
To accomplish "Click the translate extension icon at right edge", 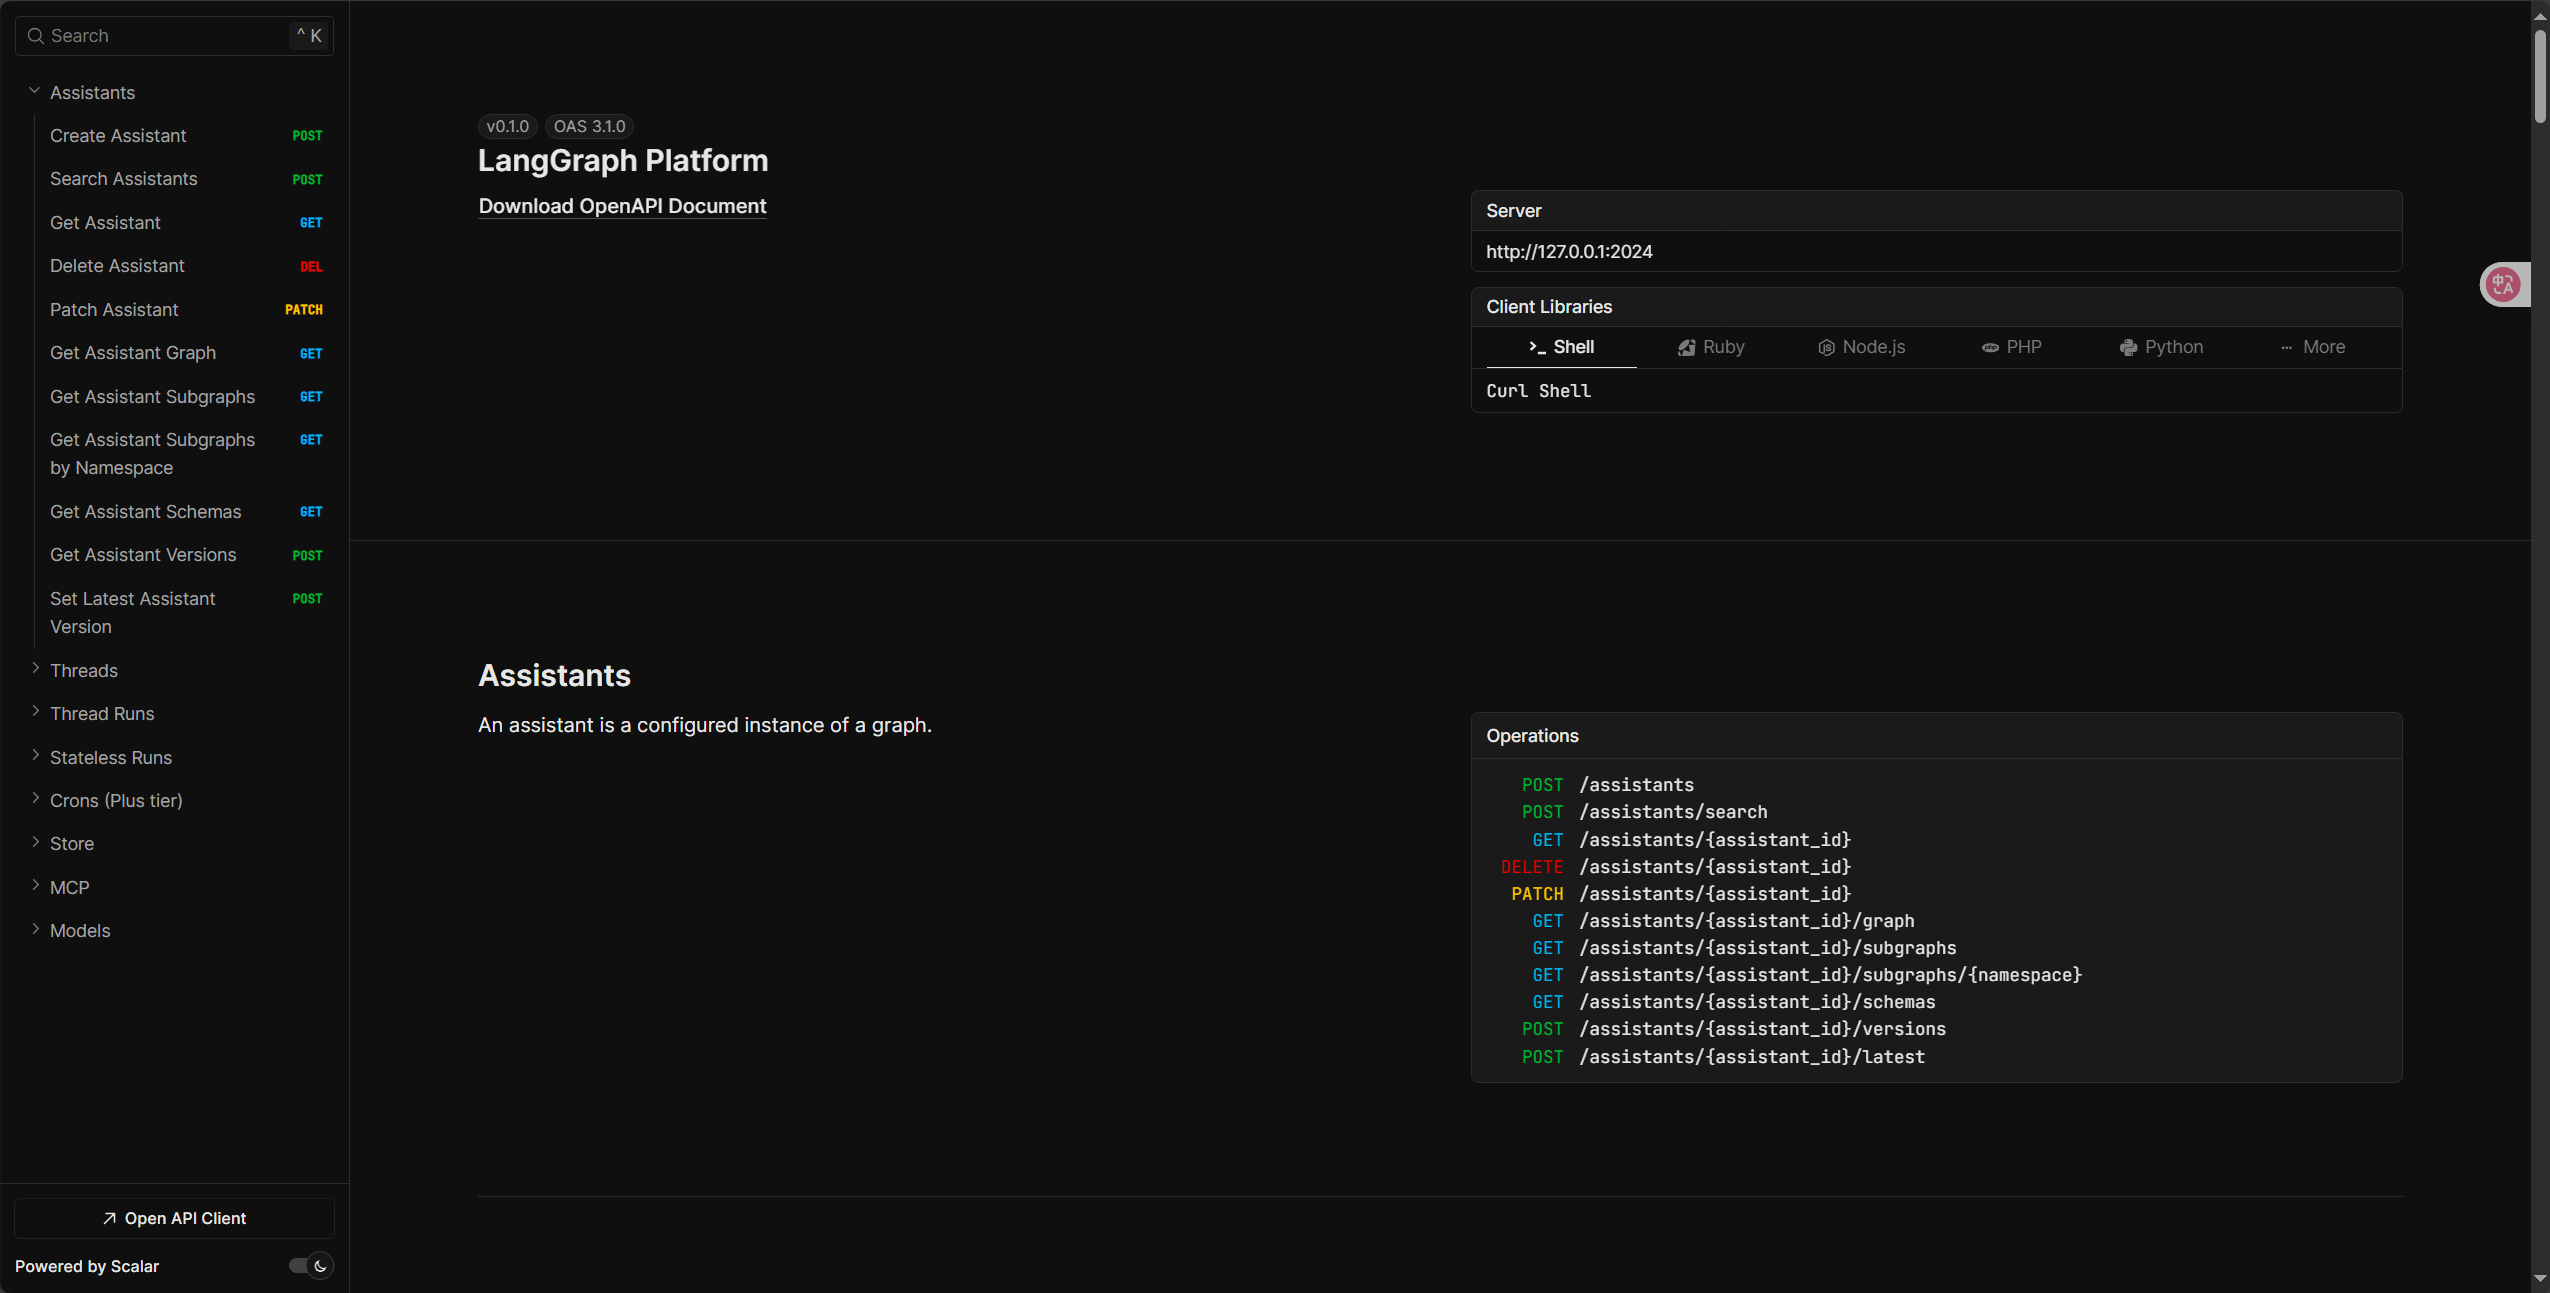I will click(x=2503, y=285).
